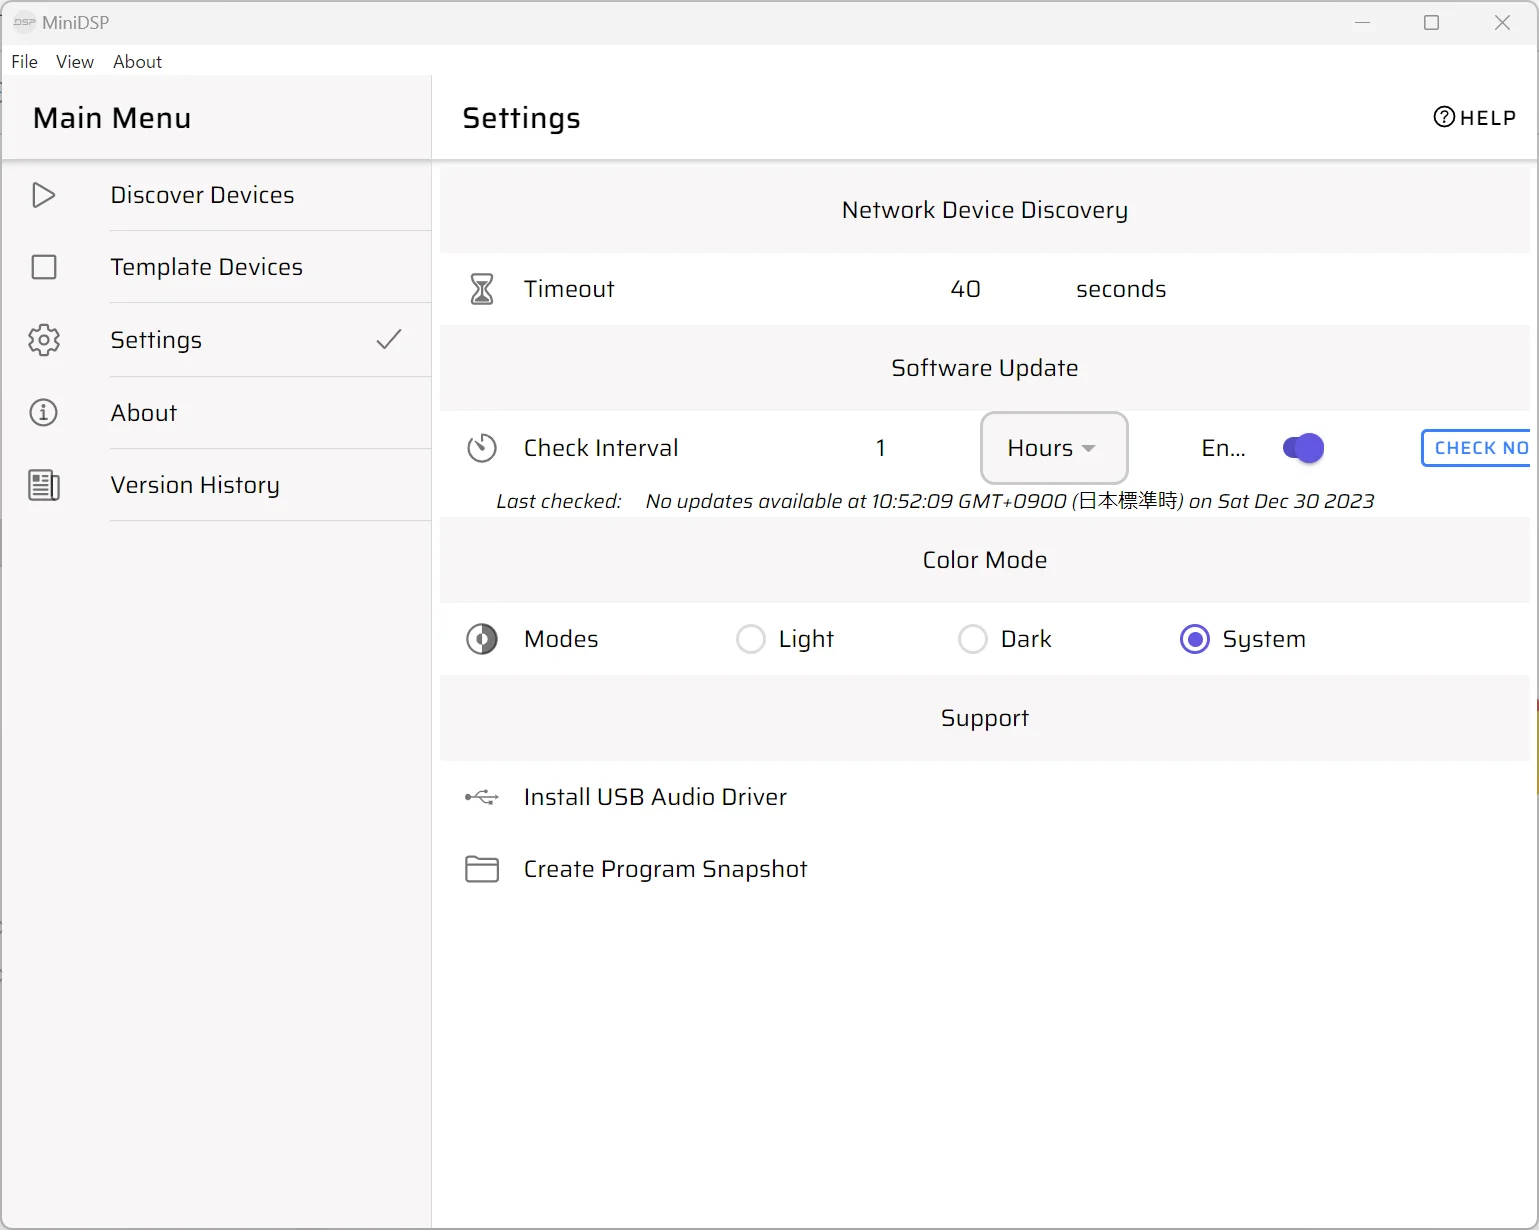
Task: Open the View menu
Action: click(x=75, y=62)
